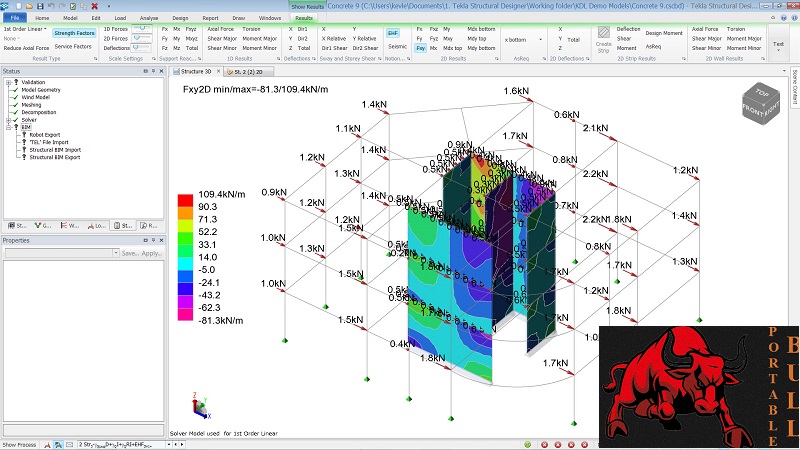Enable Service Factors result type
Viewport: 800px width, 450px height.
click(73, 46)
